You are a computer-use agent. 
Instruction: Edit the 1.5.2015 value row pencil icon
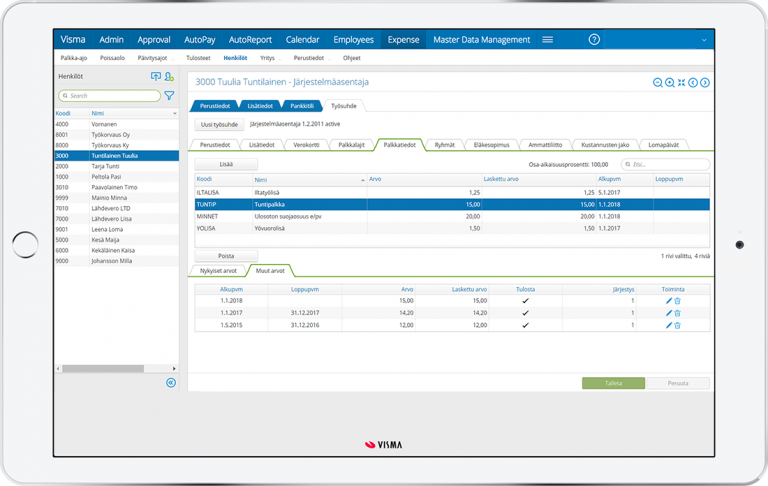(669, 325)
